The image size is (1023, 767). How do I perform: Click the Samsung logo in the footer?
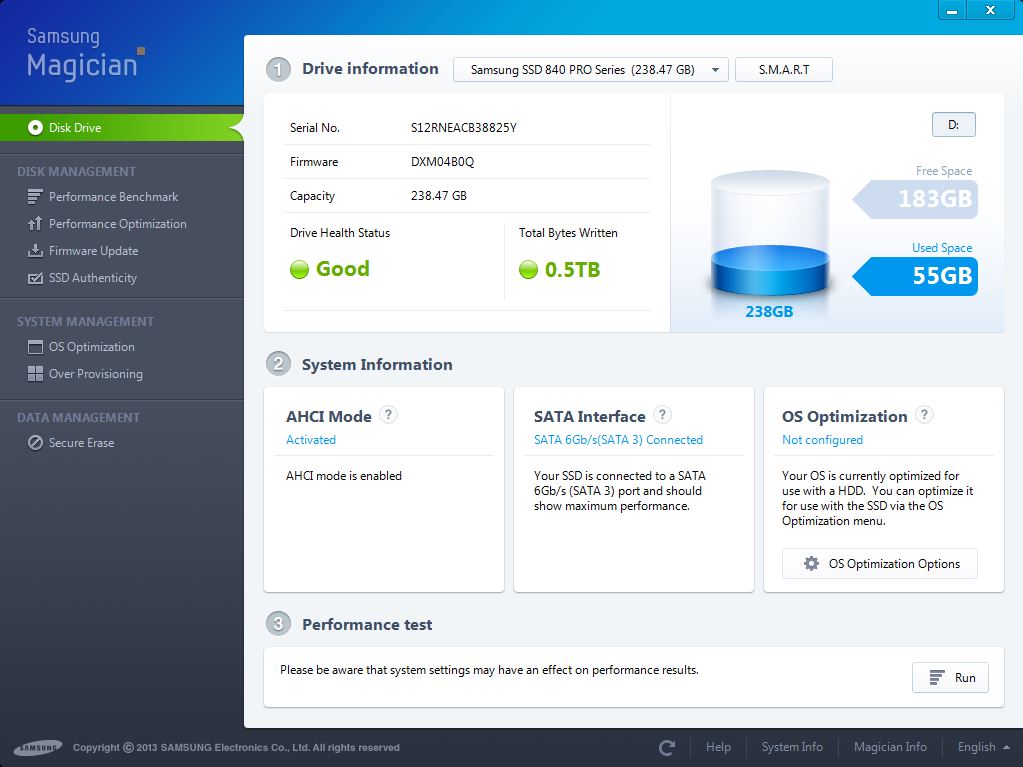38,747
